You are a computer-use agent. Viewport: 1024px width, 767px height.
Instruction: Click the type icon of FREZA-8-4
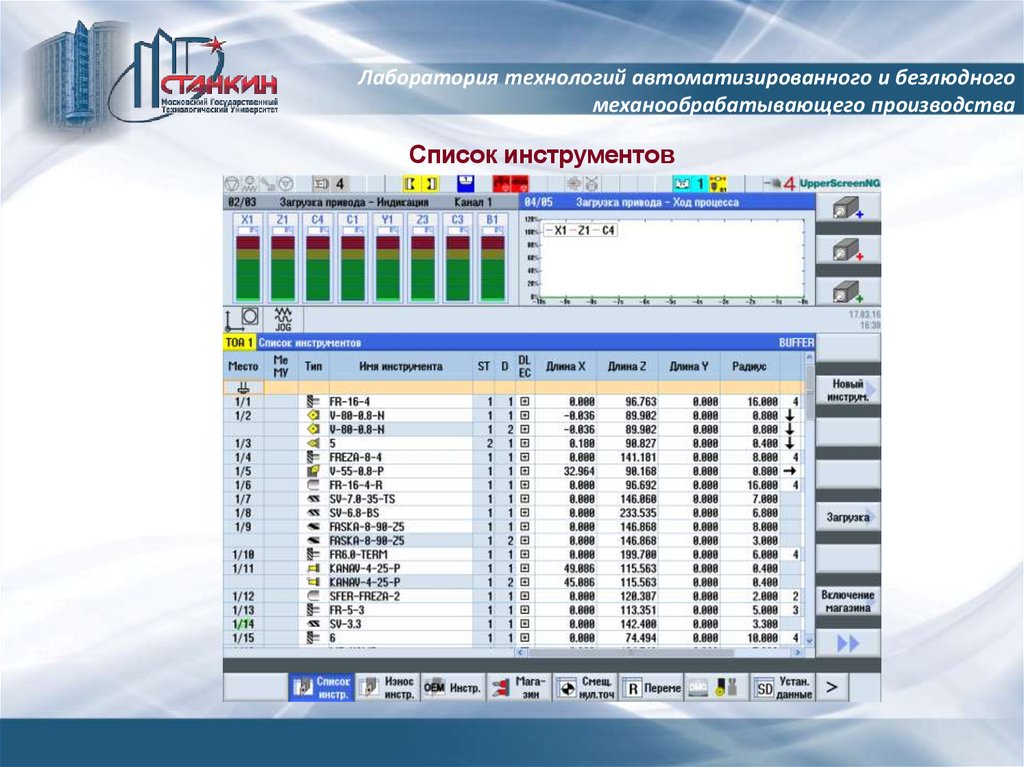[313, 457]
